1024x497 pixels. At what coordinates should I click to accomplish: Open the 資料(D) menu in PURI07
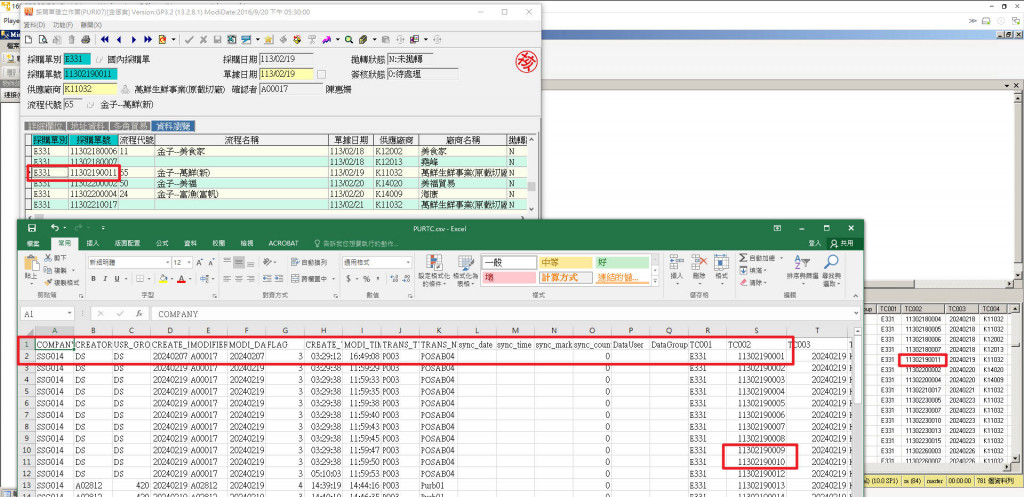pyautogui.click(x=35, y=25)
